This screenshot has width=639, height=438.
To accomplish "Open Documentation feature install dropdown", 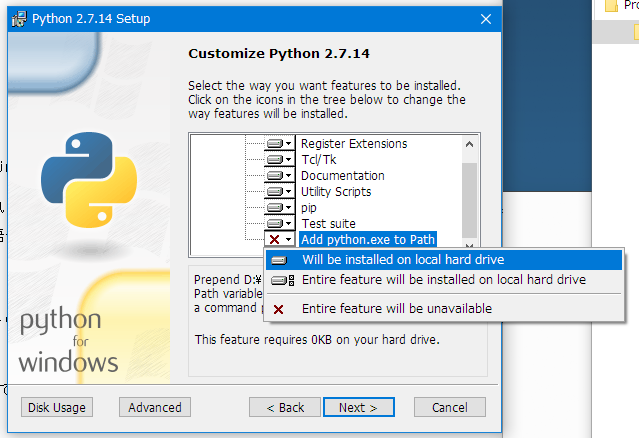I will [279, 176].
